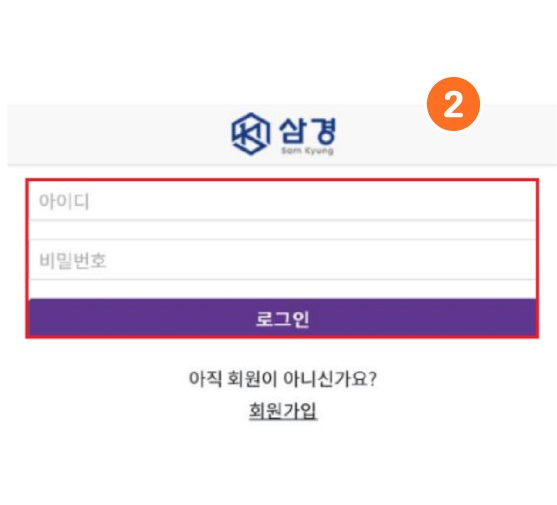The height and width of the screenshot is (505, 557).
Task: Click the blue hexagon emblem of the 삼경 logo
Action: coord(250,134)
